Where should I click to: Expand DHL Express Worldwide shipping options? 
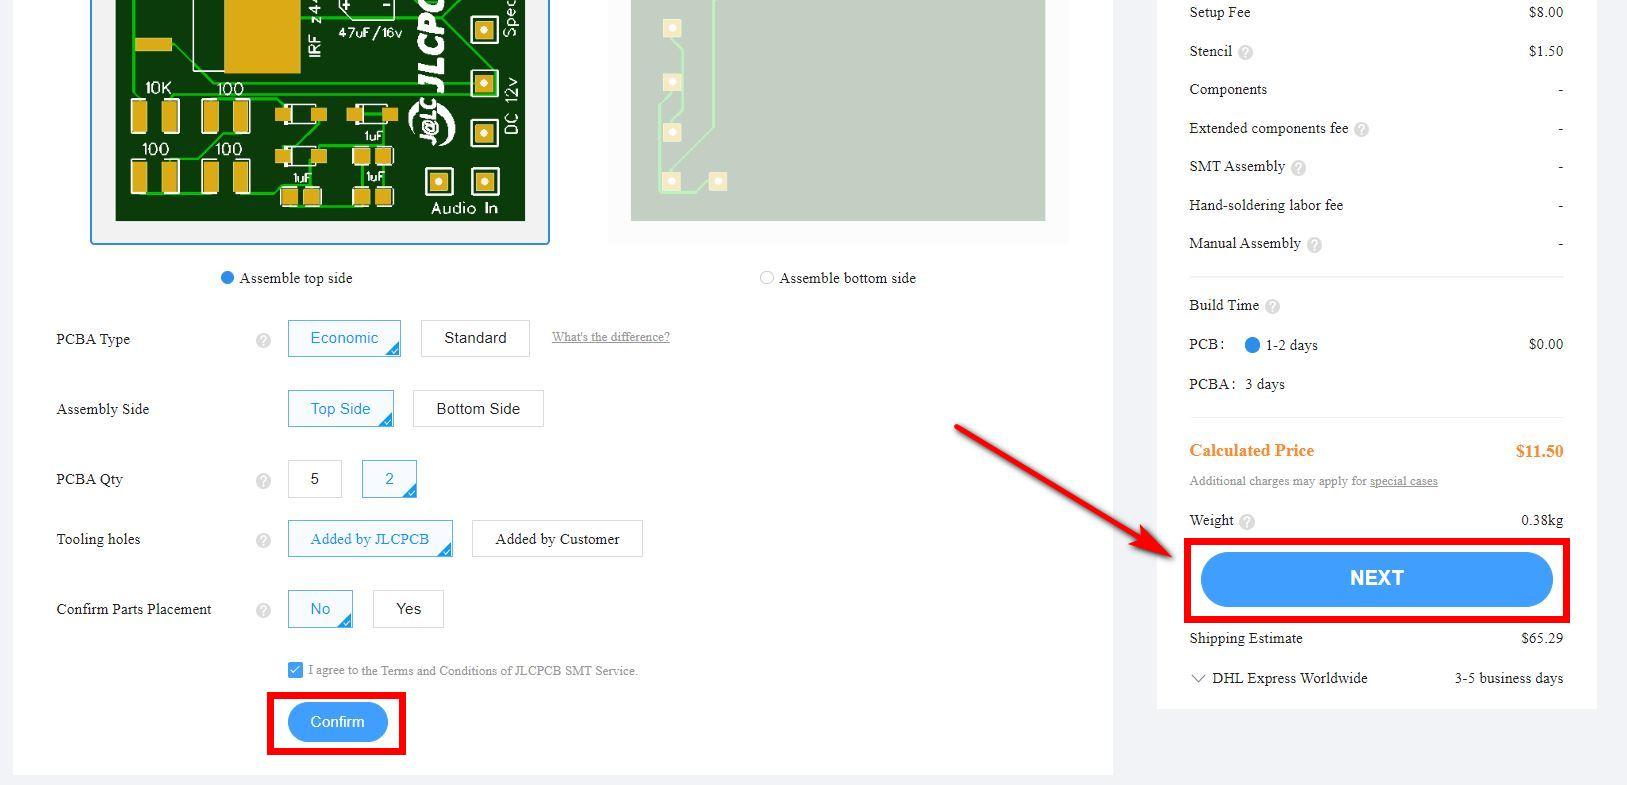[1198, 678]
